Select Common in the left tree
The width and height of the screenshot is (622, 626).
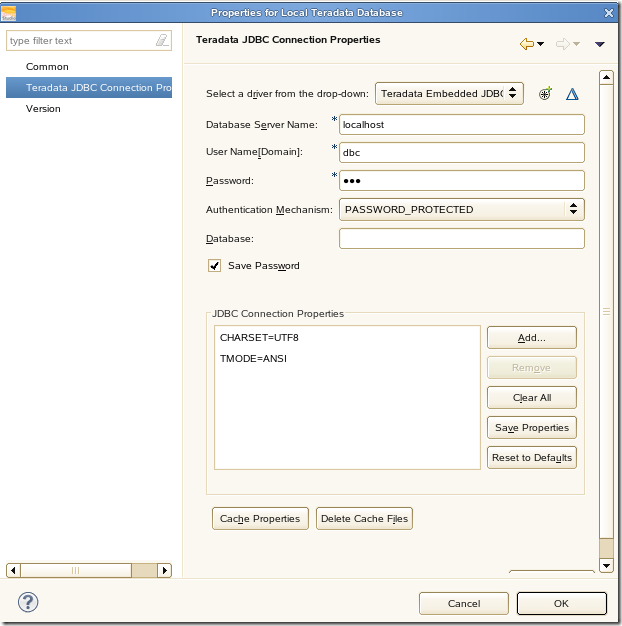pos(47,67)
